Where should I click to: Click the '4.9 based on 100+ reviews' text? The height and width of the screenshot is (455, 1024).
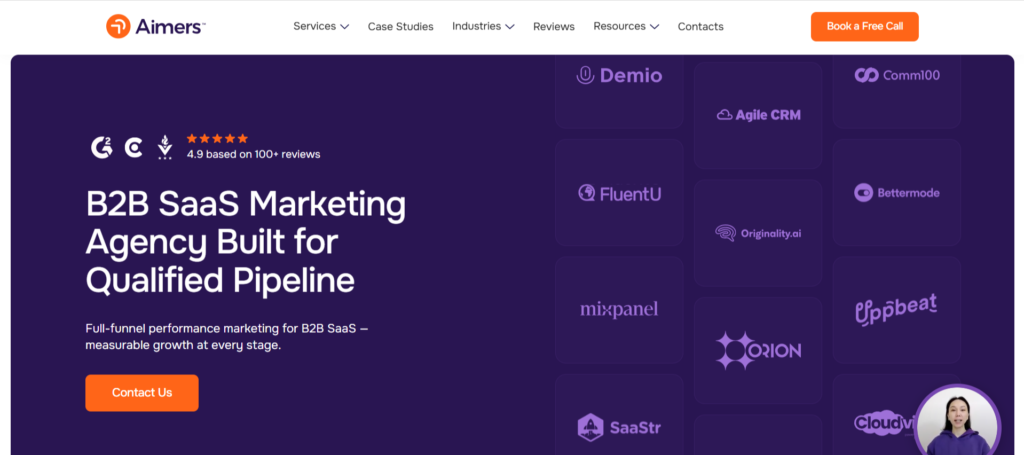point(253,155)
